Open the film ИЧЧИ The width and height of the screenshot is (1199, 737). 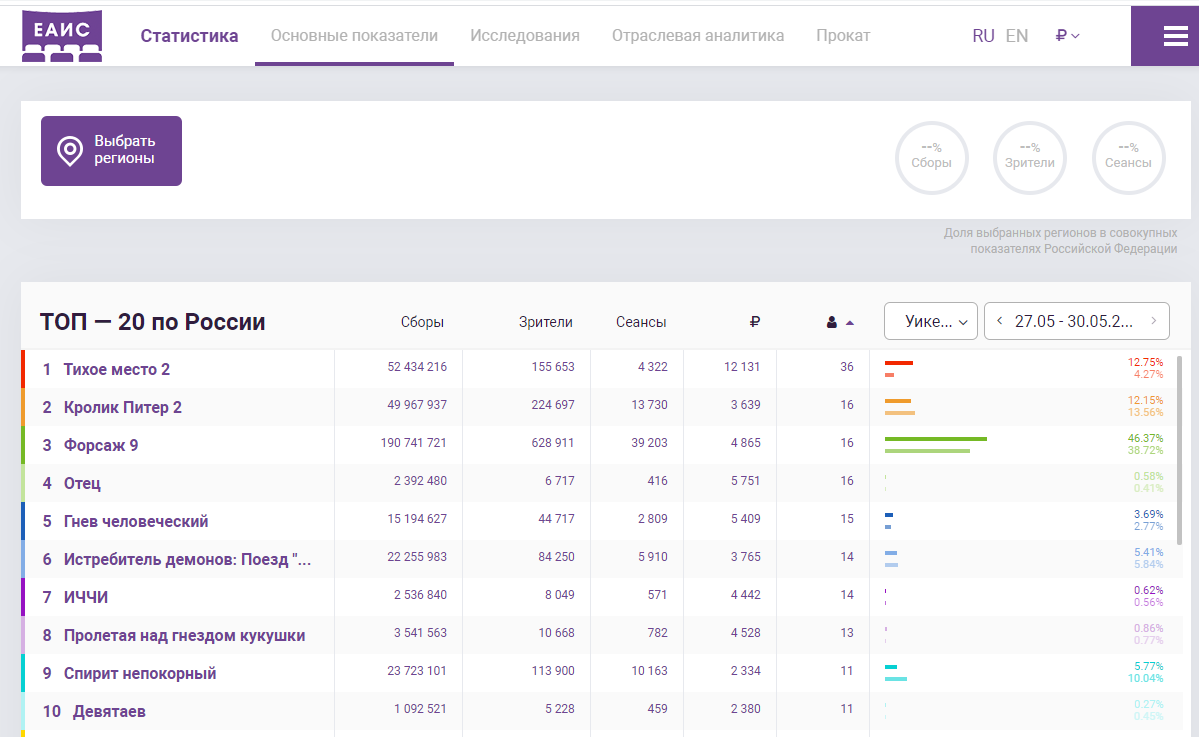tap(86, 597)
